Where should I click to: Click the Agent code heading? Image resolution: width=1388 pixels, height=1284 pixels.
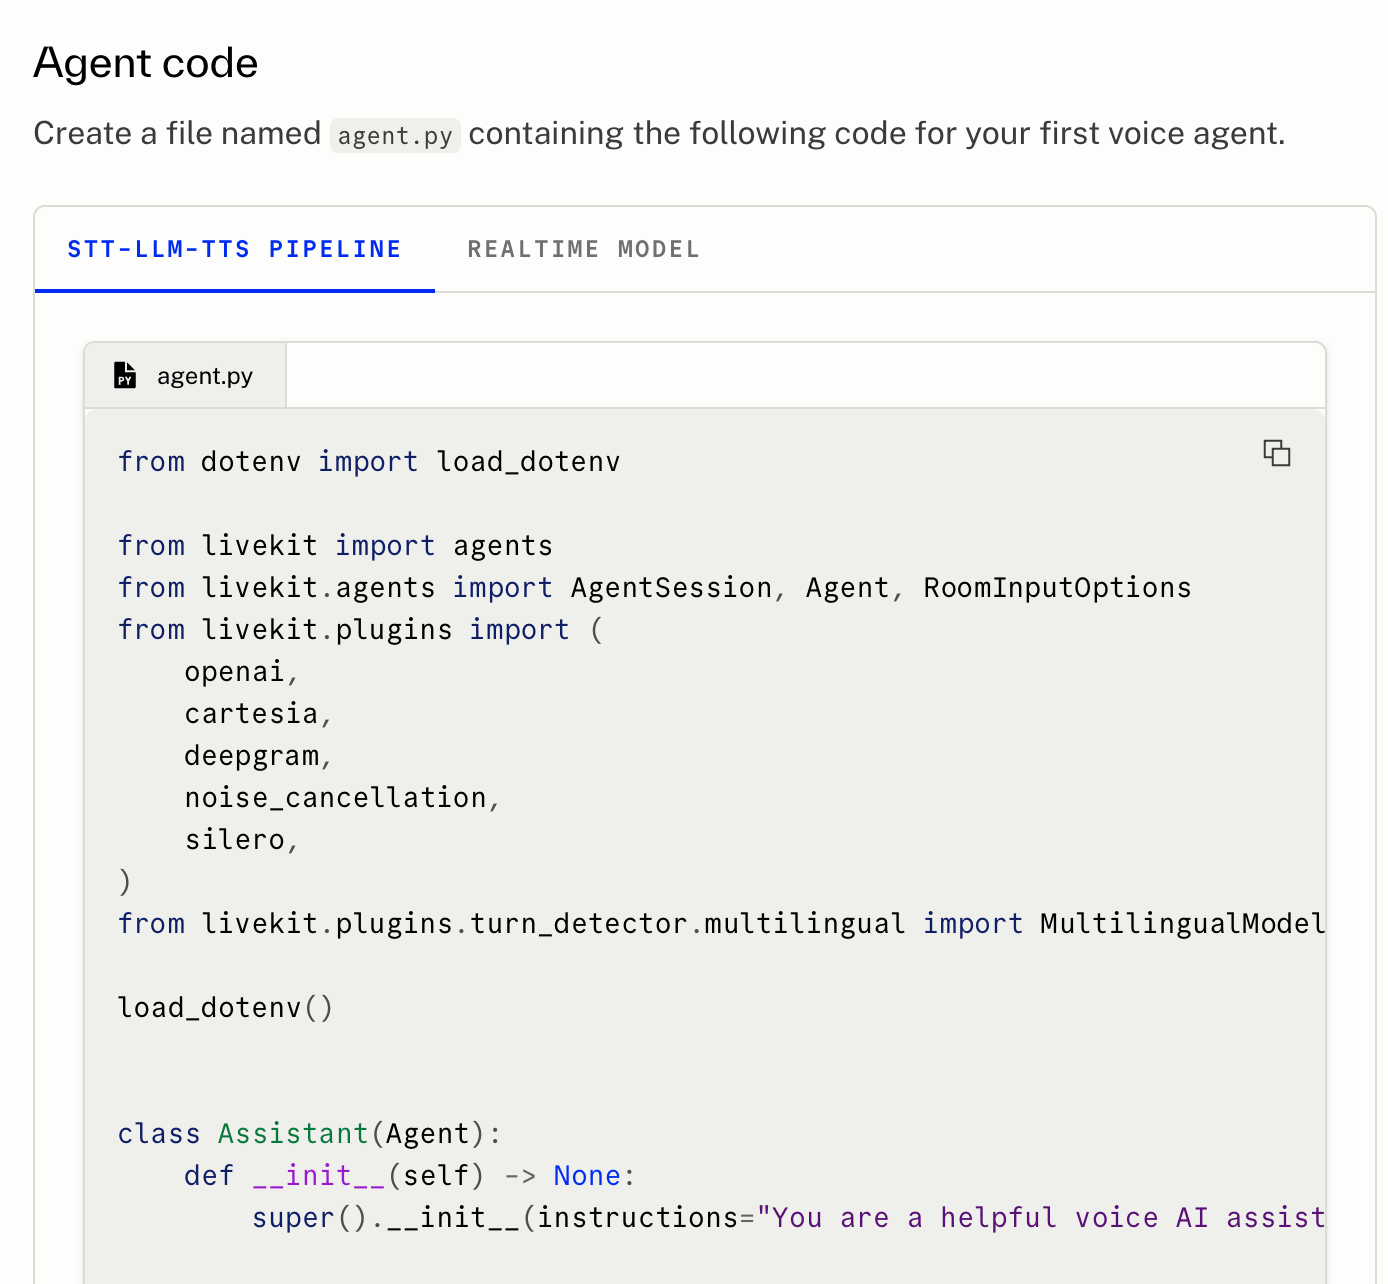[146, 63]
